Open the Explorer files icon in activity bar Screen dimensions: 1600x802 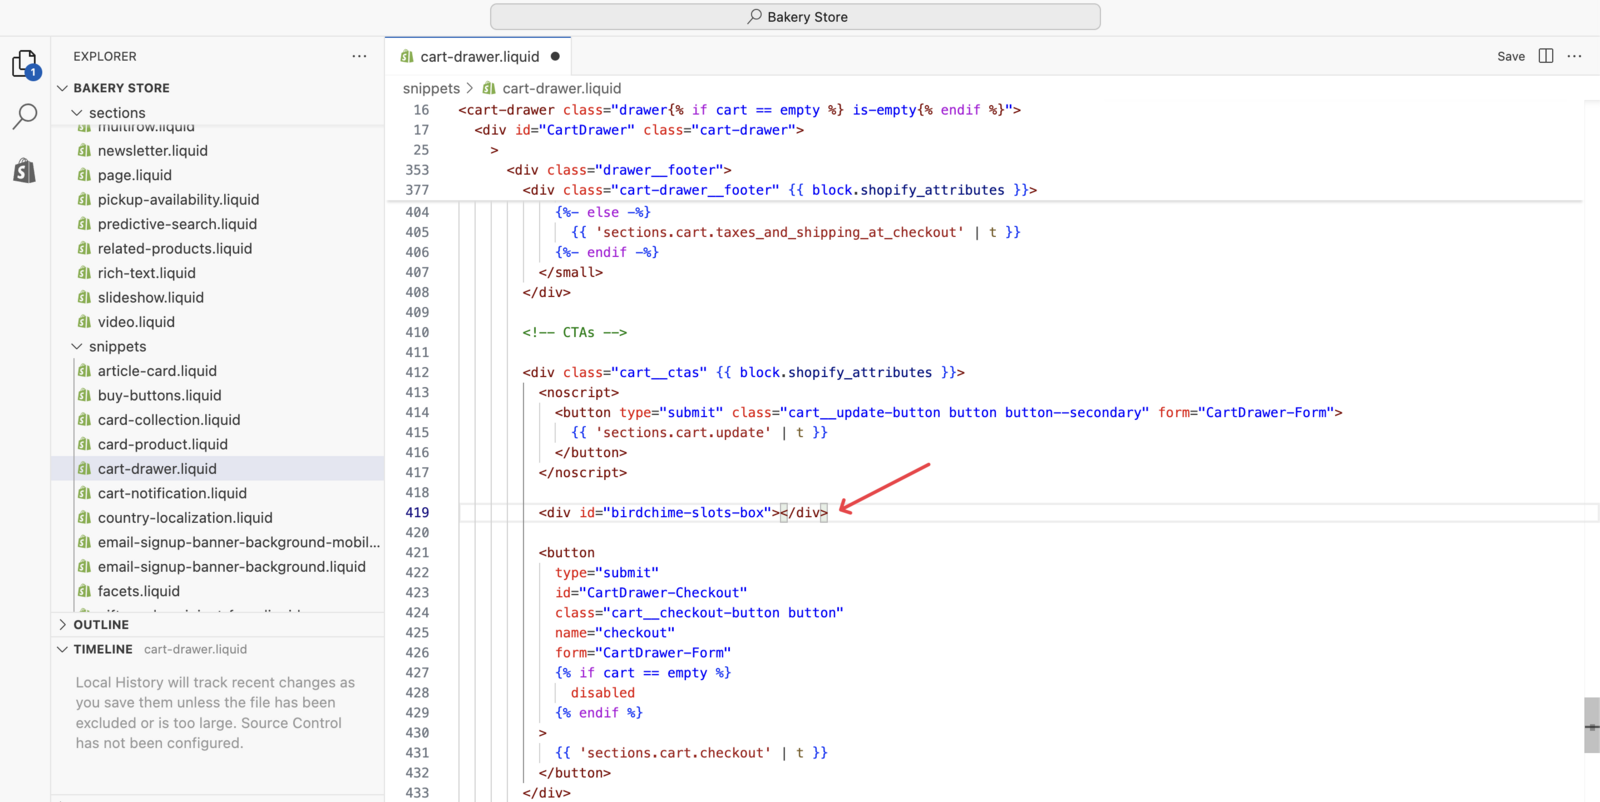click(25, 65)
